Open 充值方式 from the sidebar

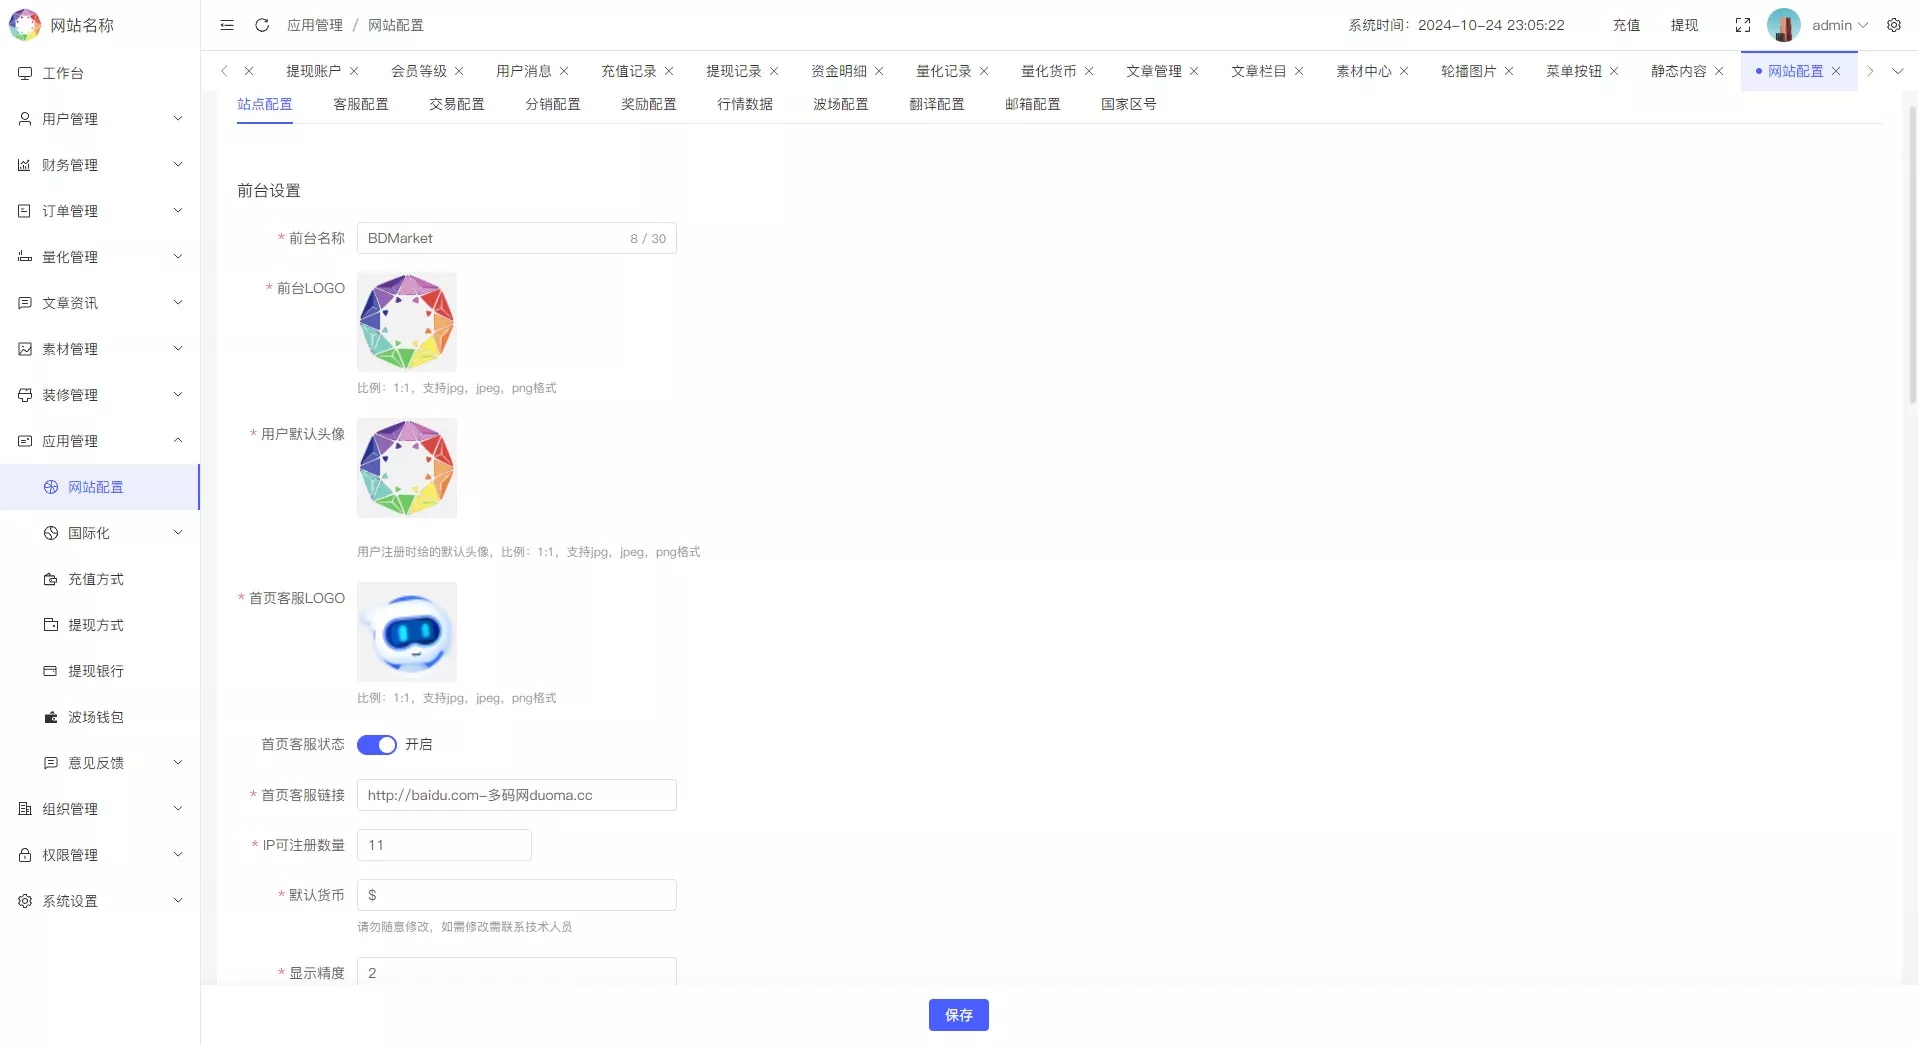95,579
